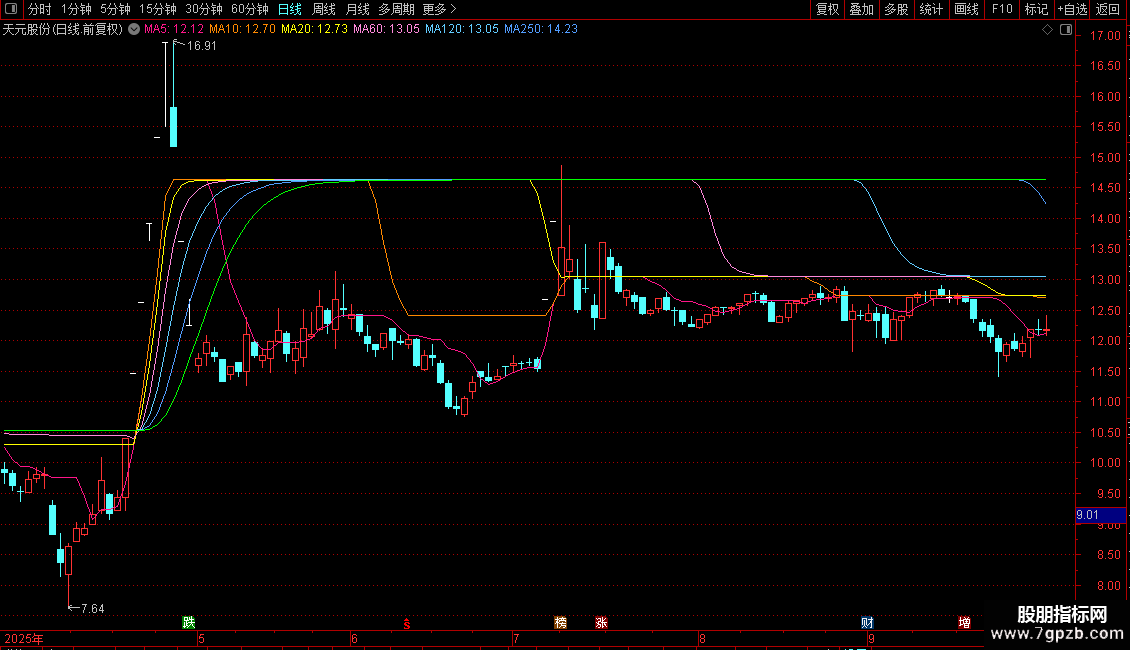This screenshot has width=1130, height=650.
Task: Switch to the 分时 intraday view
Action: (x=40, y=9)
